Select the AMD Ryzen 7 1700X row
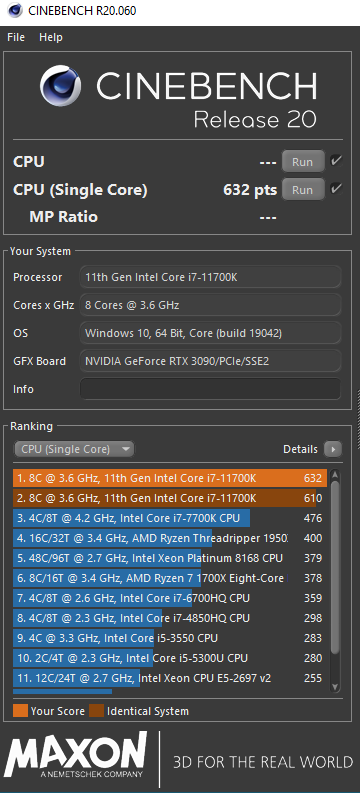This screenshot has width=360, height=793. [170, 578]
